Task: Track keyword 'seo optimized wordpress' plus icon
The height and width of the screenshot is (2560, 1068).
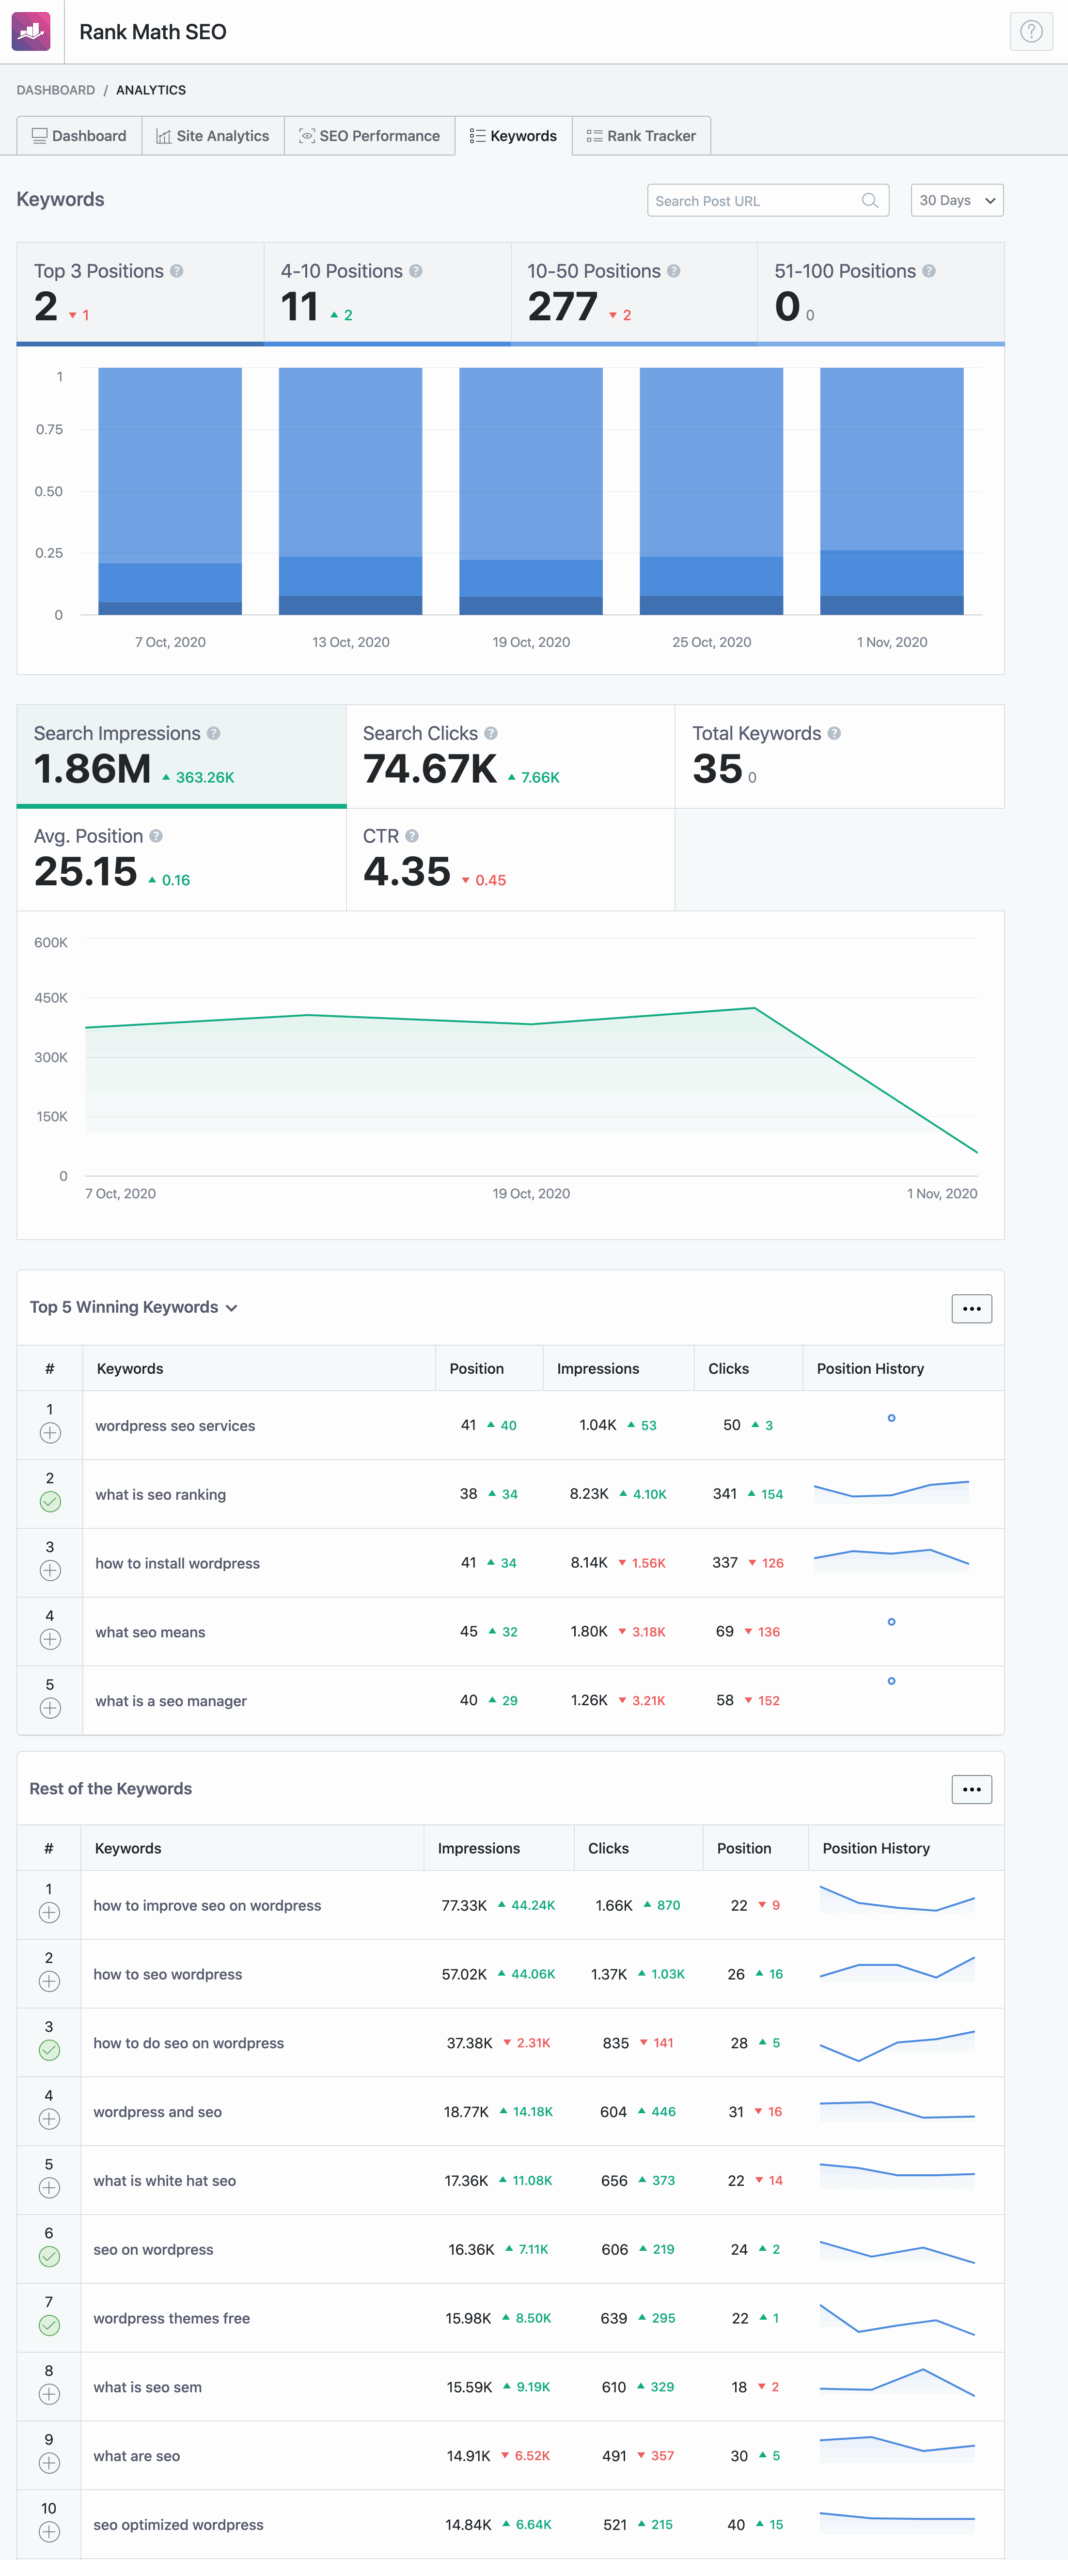Action: coord(49,2532)
